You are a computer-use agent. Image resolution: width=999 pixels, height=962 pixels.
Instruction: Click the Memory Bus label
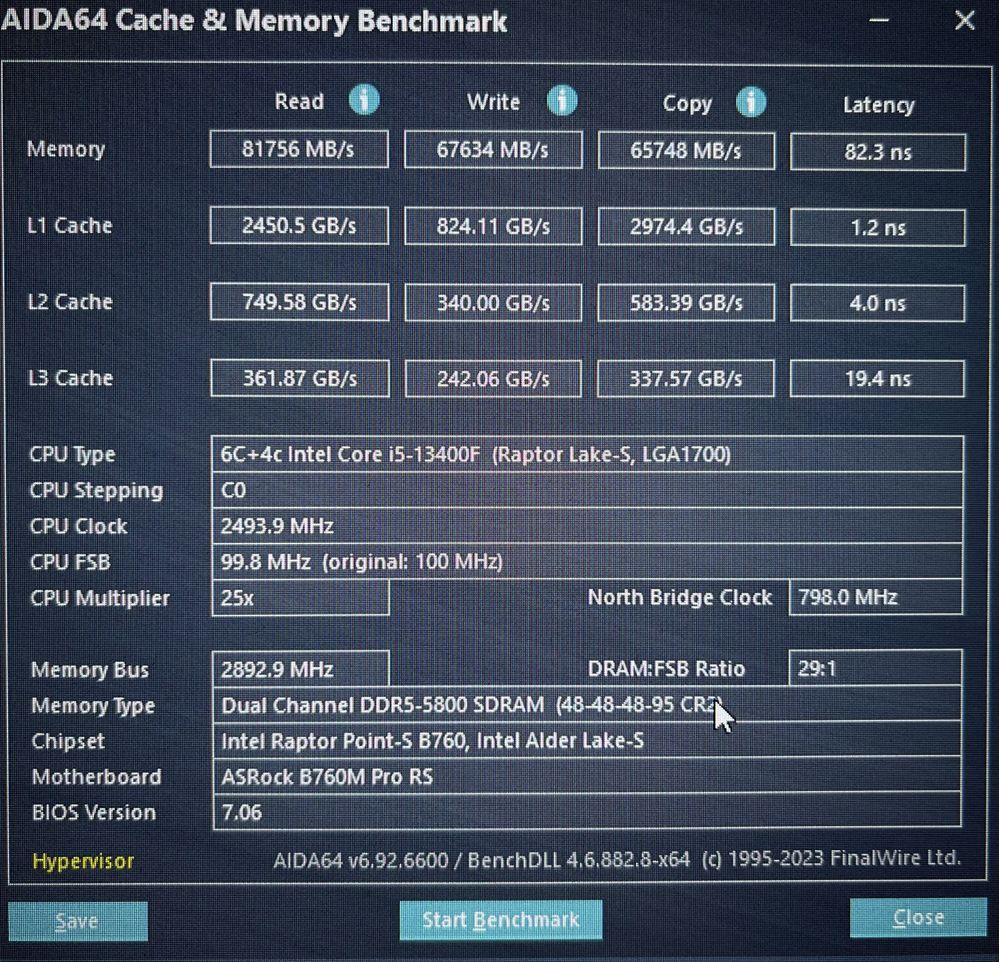[90, 670]
